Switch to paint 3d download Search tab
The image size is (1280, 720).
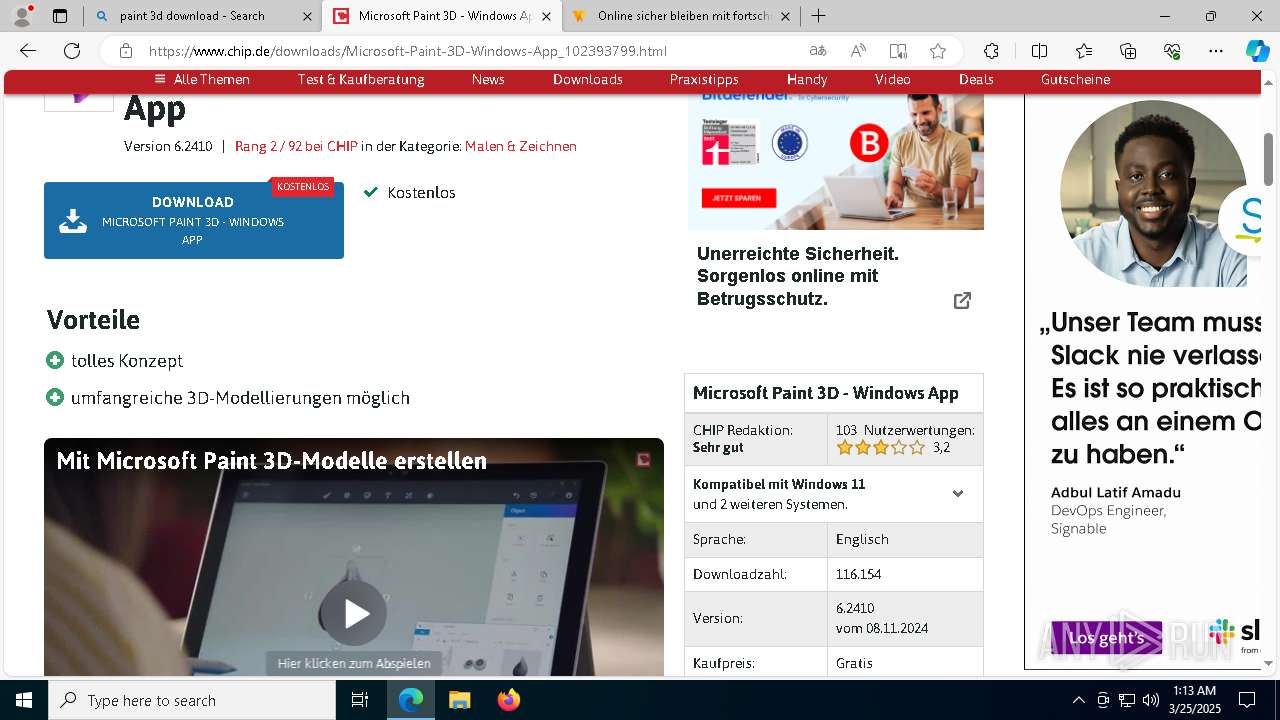204,16
